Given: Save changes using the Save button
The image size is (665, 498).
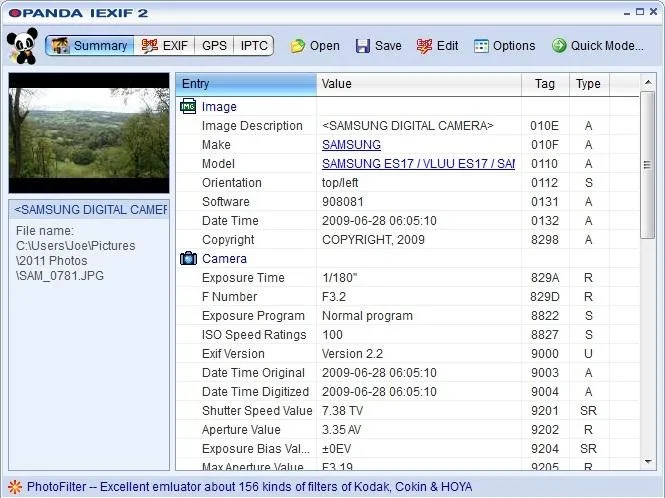Looking at the screenshot, I should pos(379,46).
